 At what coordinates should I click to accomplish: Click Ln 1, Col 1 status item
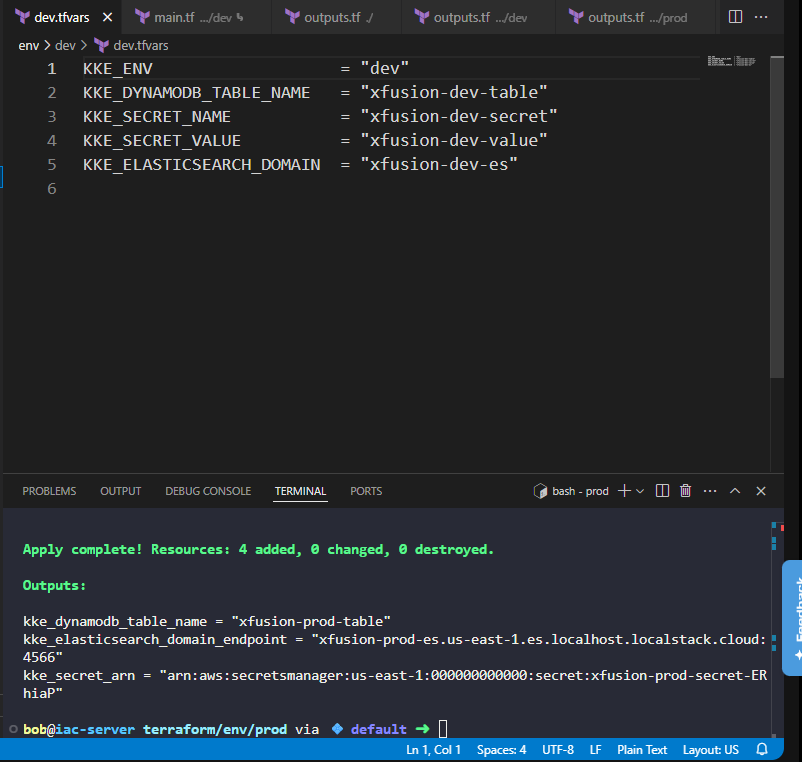tap(434, 750)
